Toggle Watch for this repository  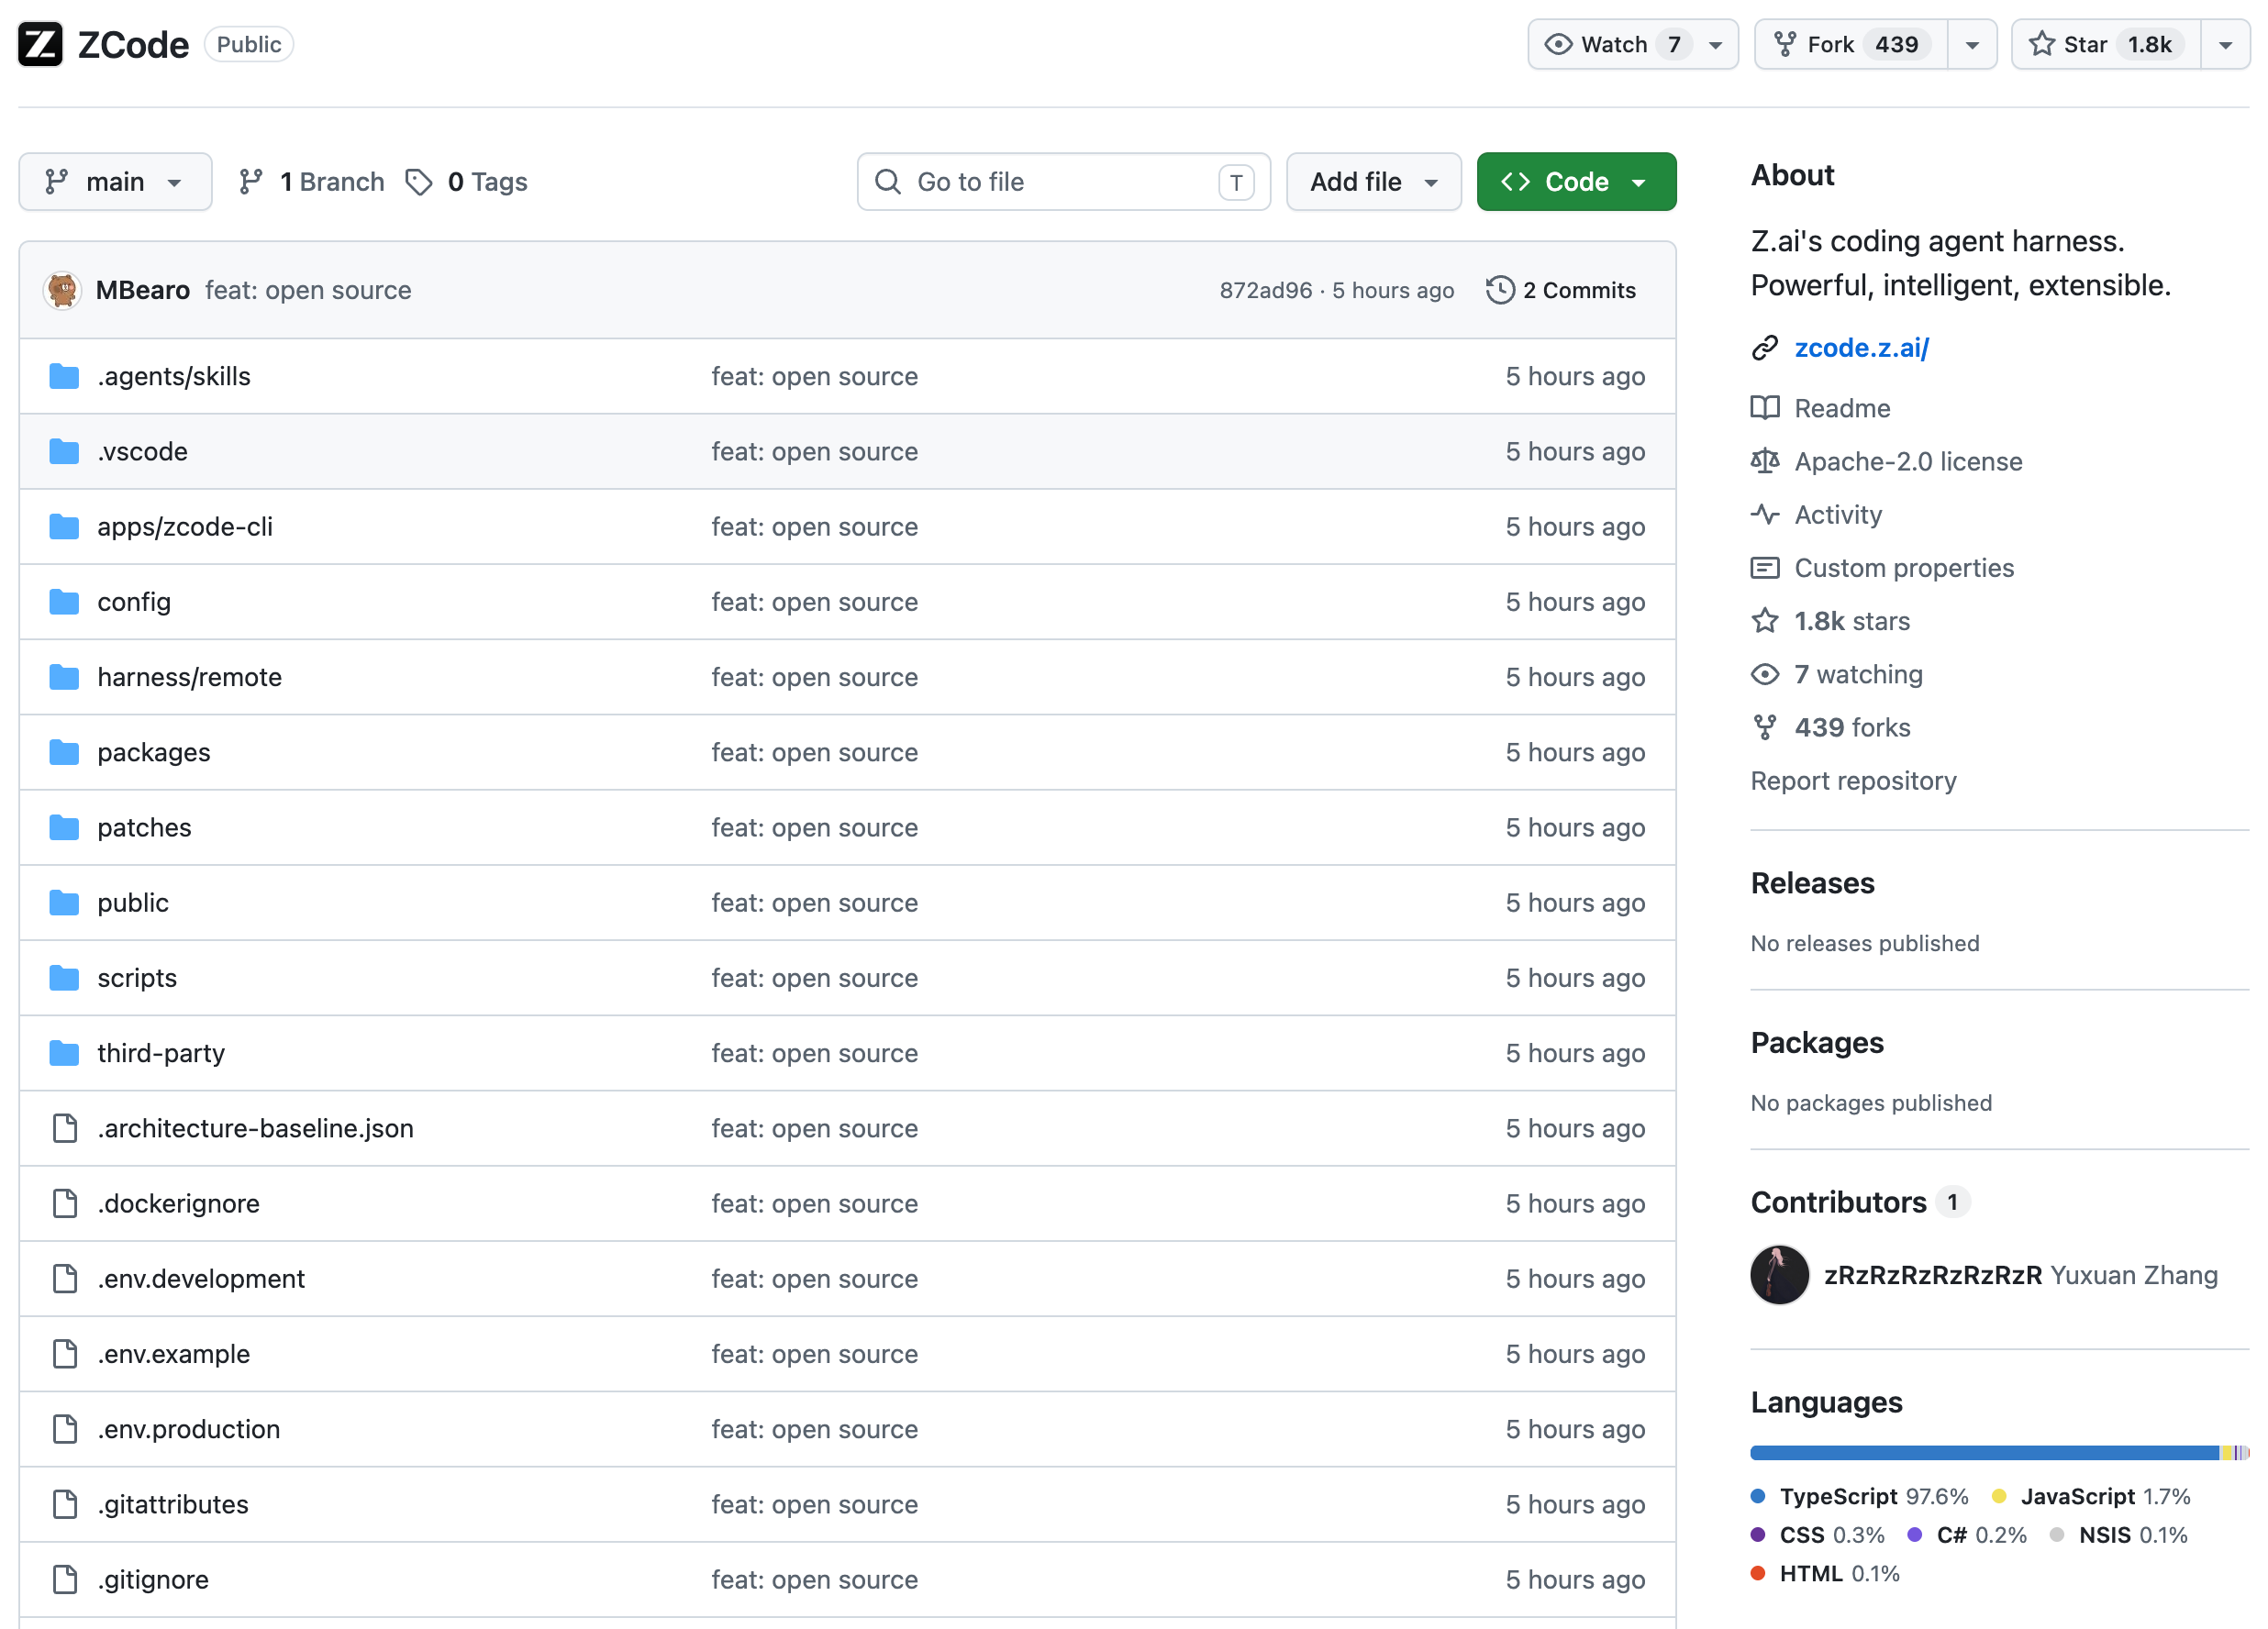[x=1632, y=44]
